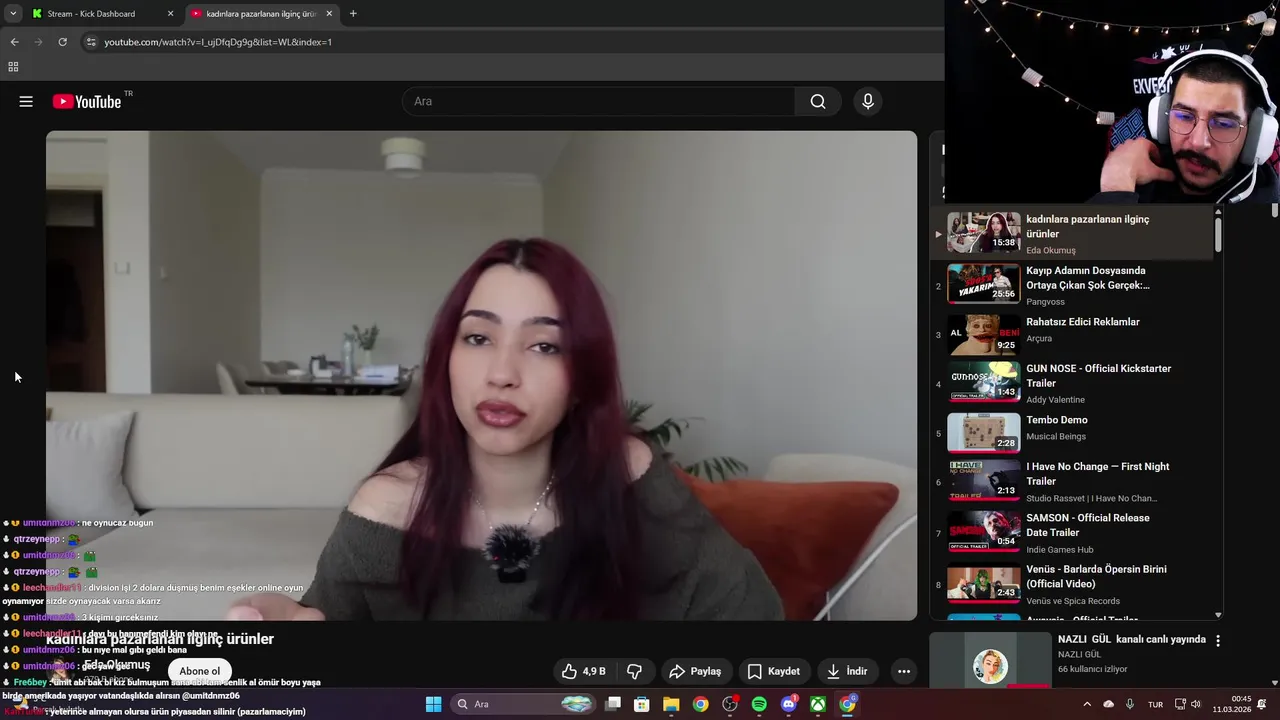
Task: Start voice search with the microphone icon
Action: coord(868,101)
